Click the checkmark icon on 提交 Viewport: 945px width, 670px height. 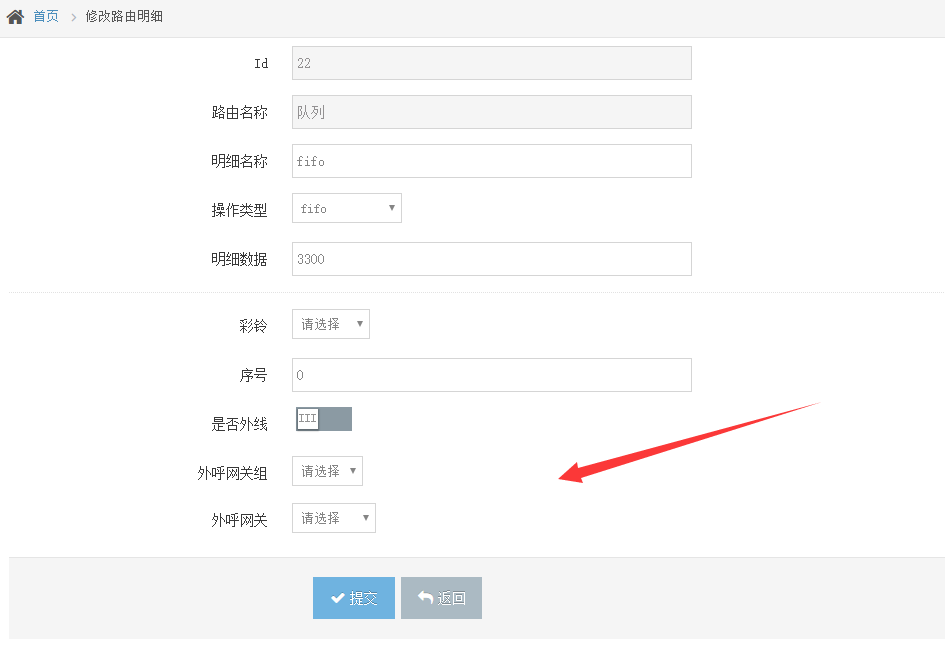(x=338, y=598)
